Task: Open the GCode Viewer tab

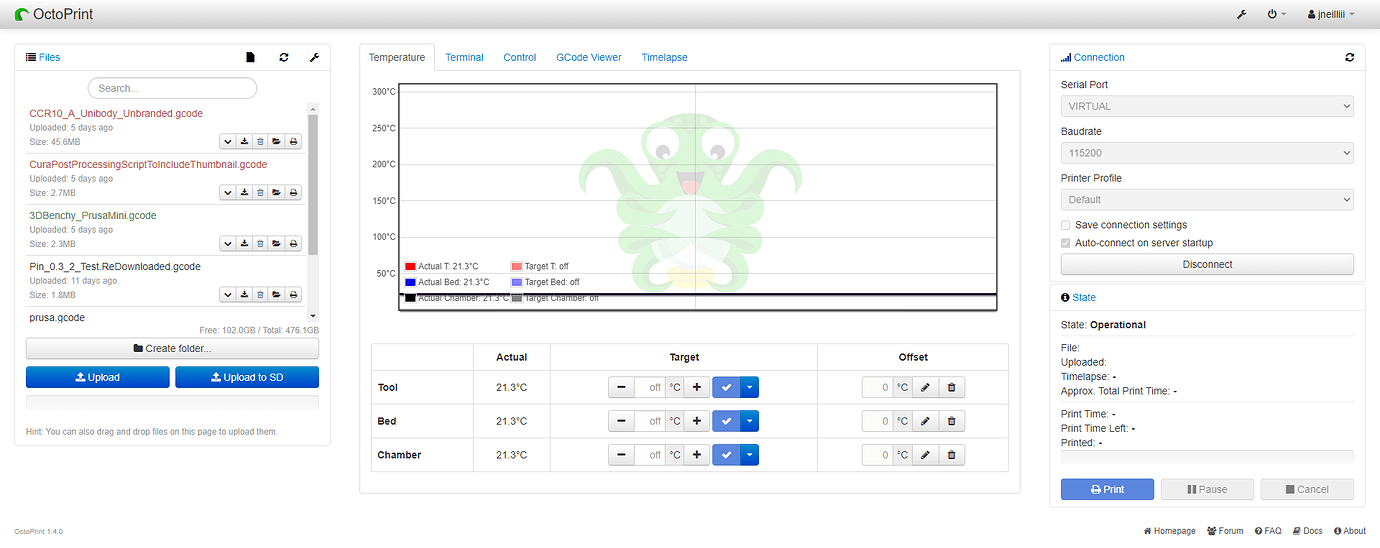Action: click(x=588, y=58)
